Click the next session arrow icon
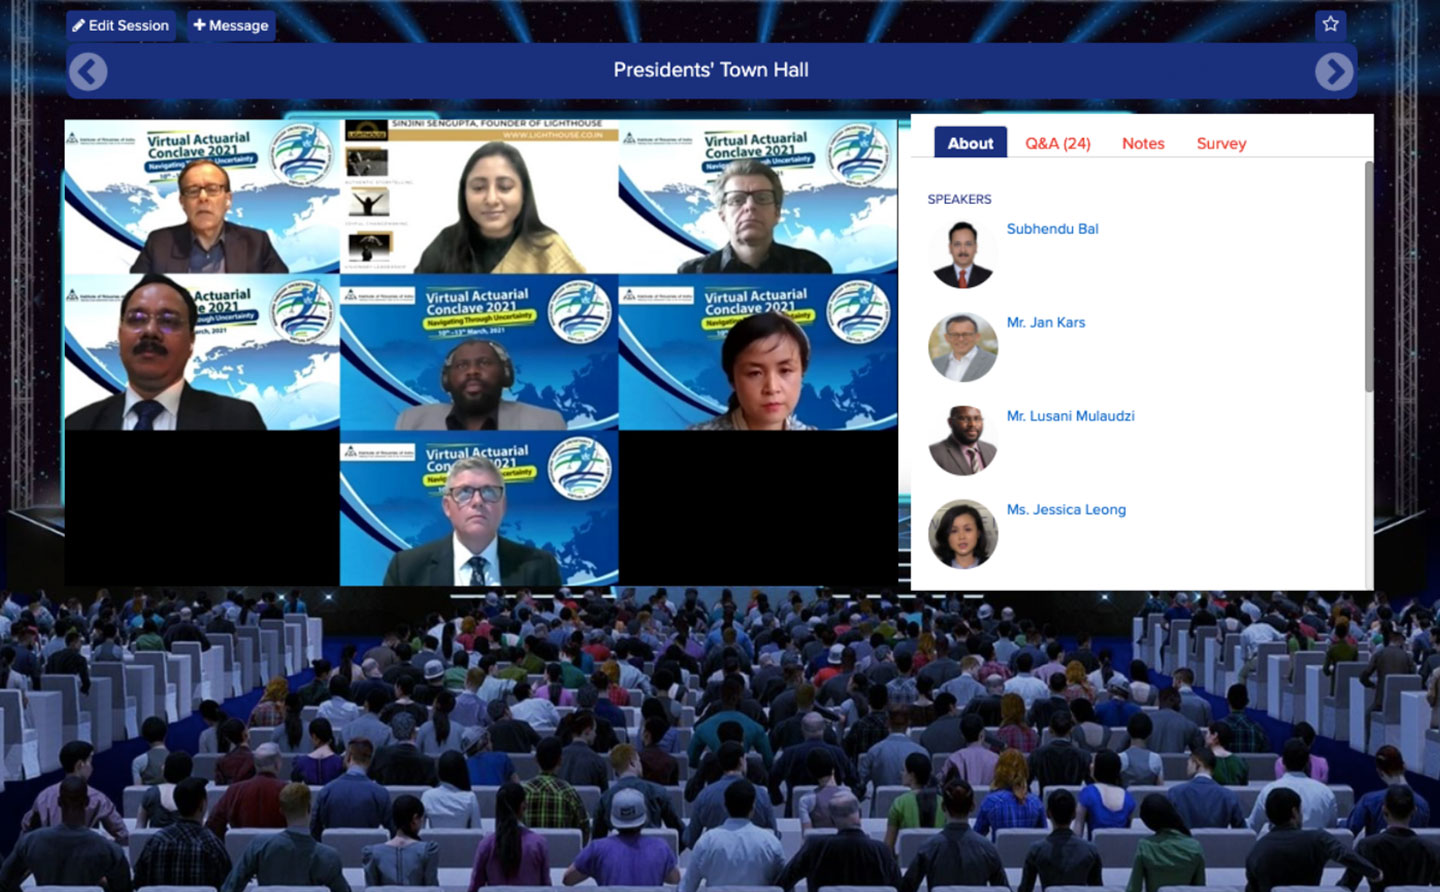Viewport: 1440px width, 892px height. (x=1334, y=71)
